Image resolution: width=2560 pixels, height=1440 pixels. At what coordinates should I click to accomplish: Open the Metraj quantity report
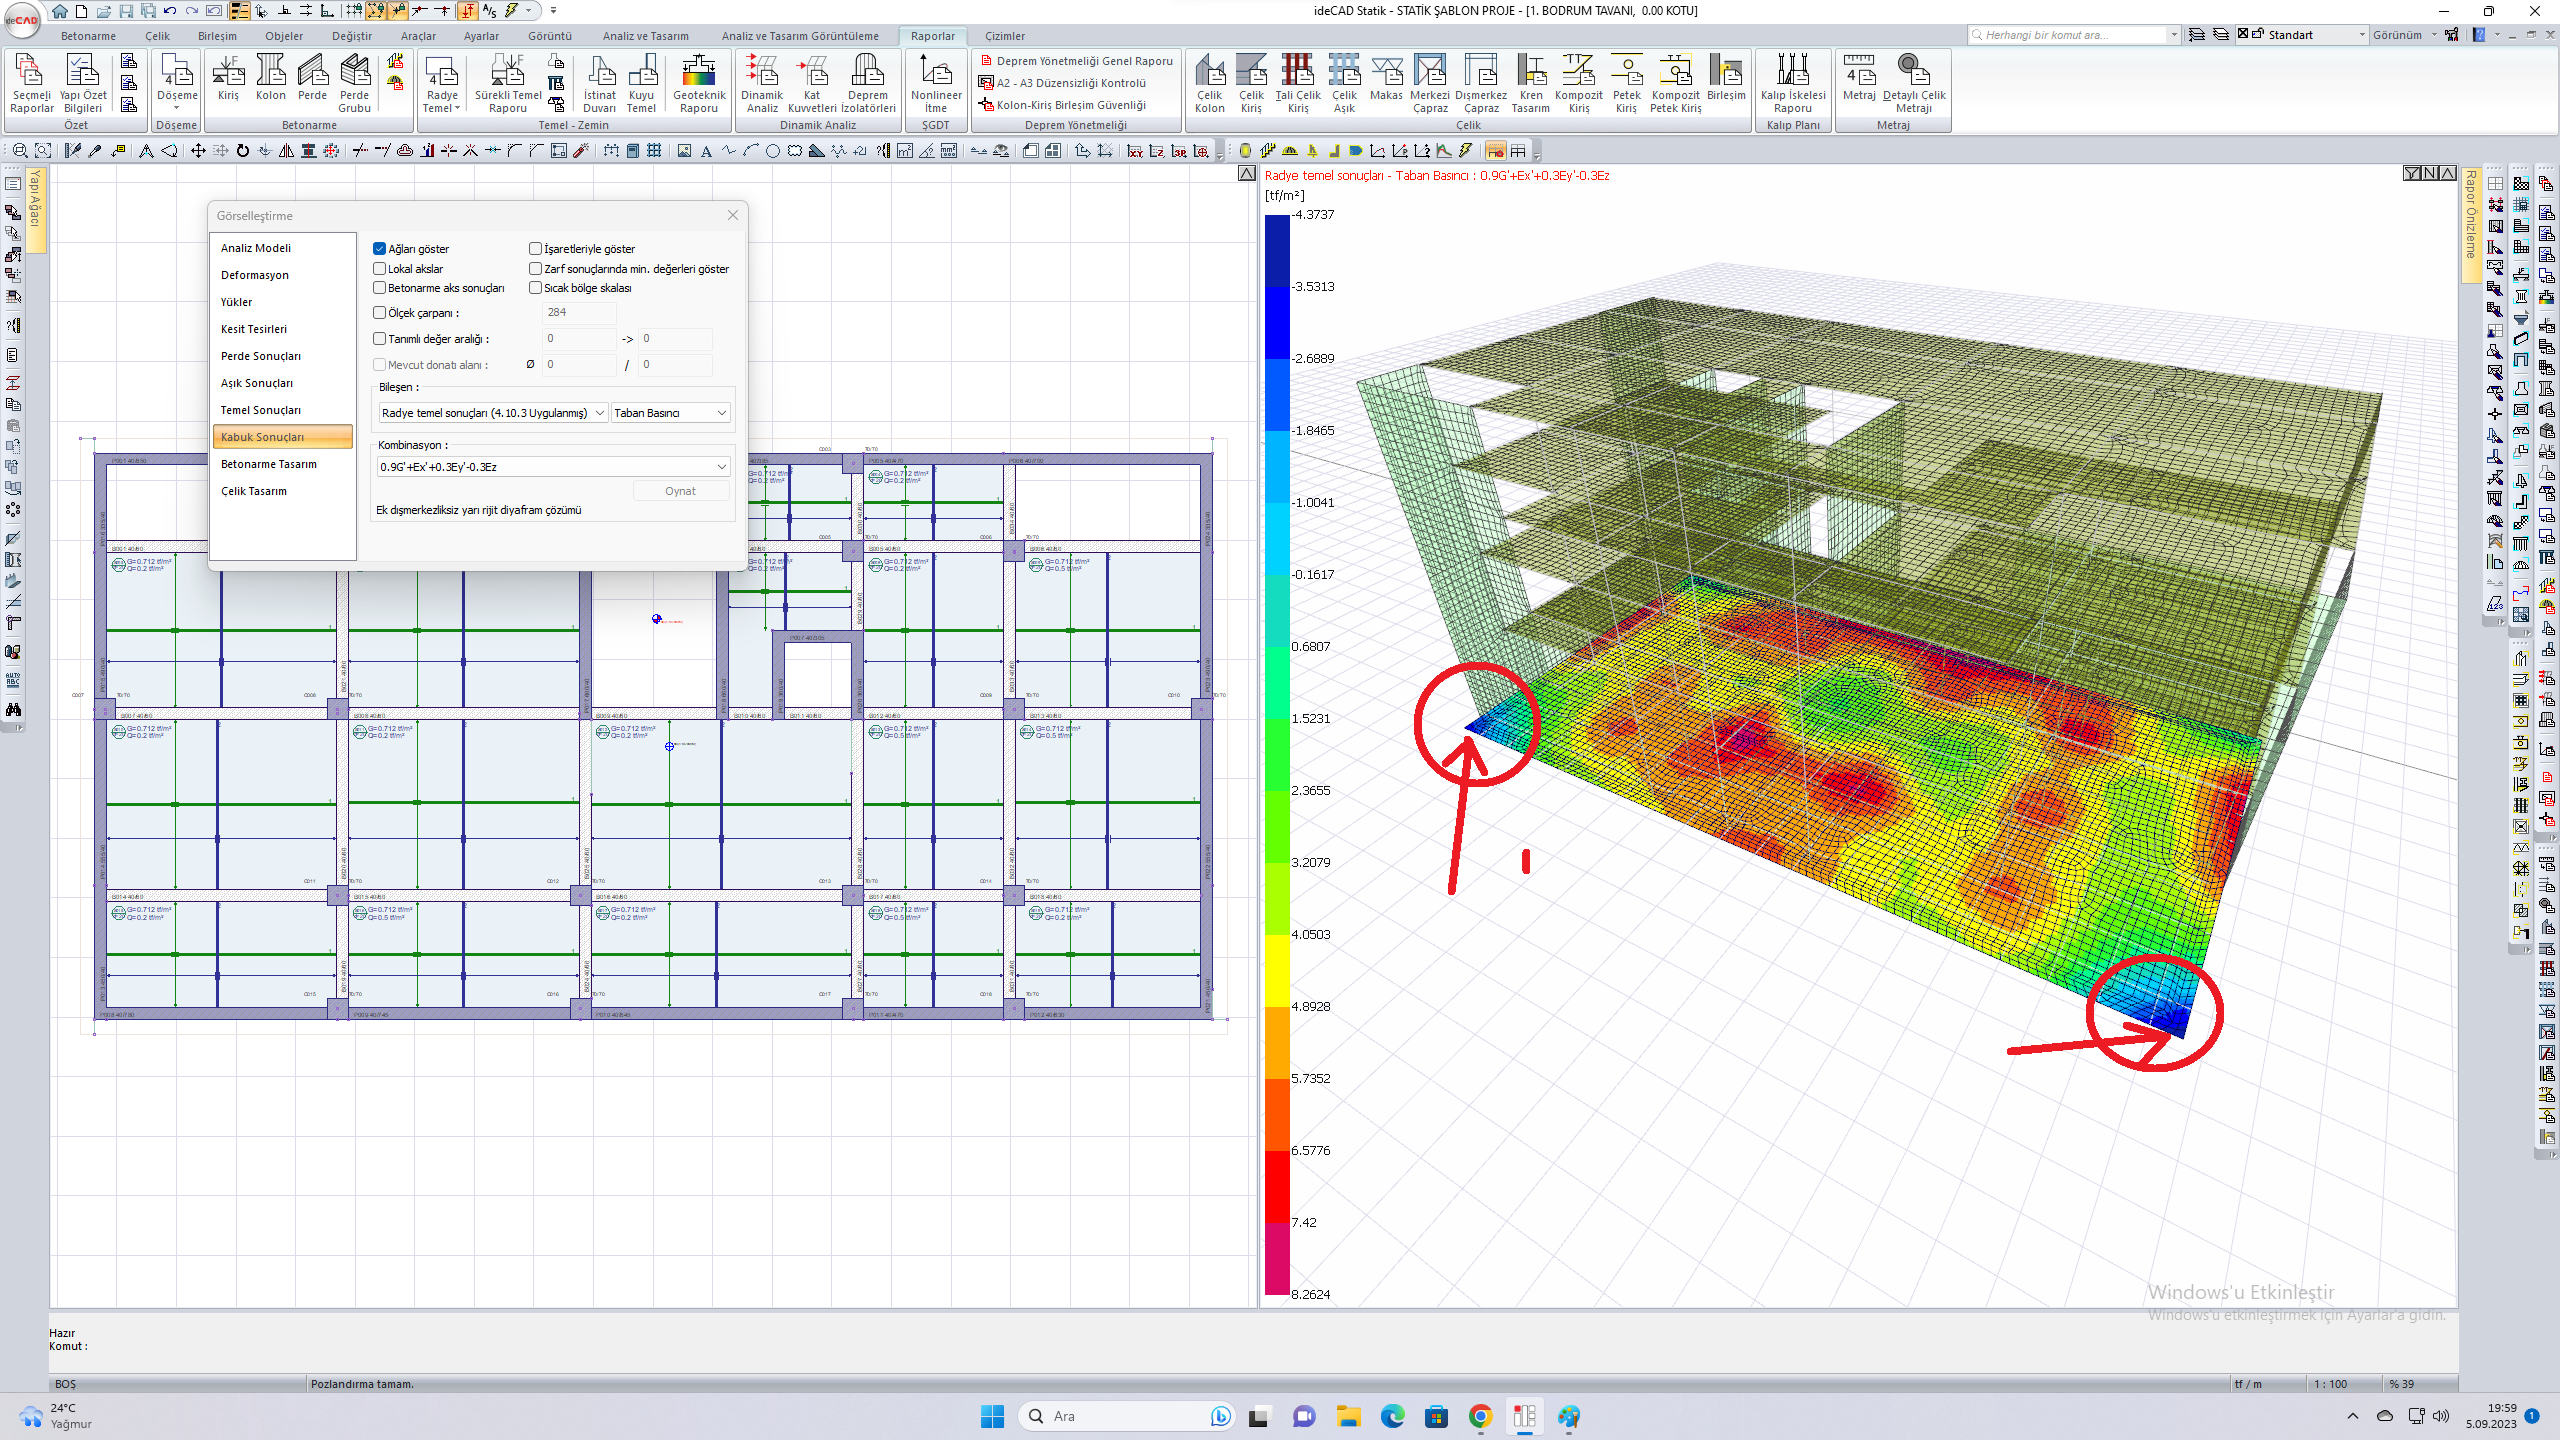pyautogui.click(x=1859, y=78)
